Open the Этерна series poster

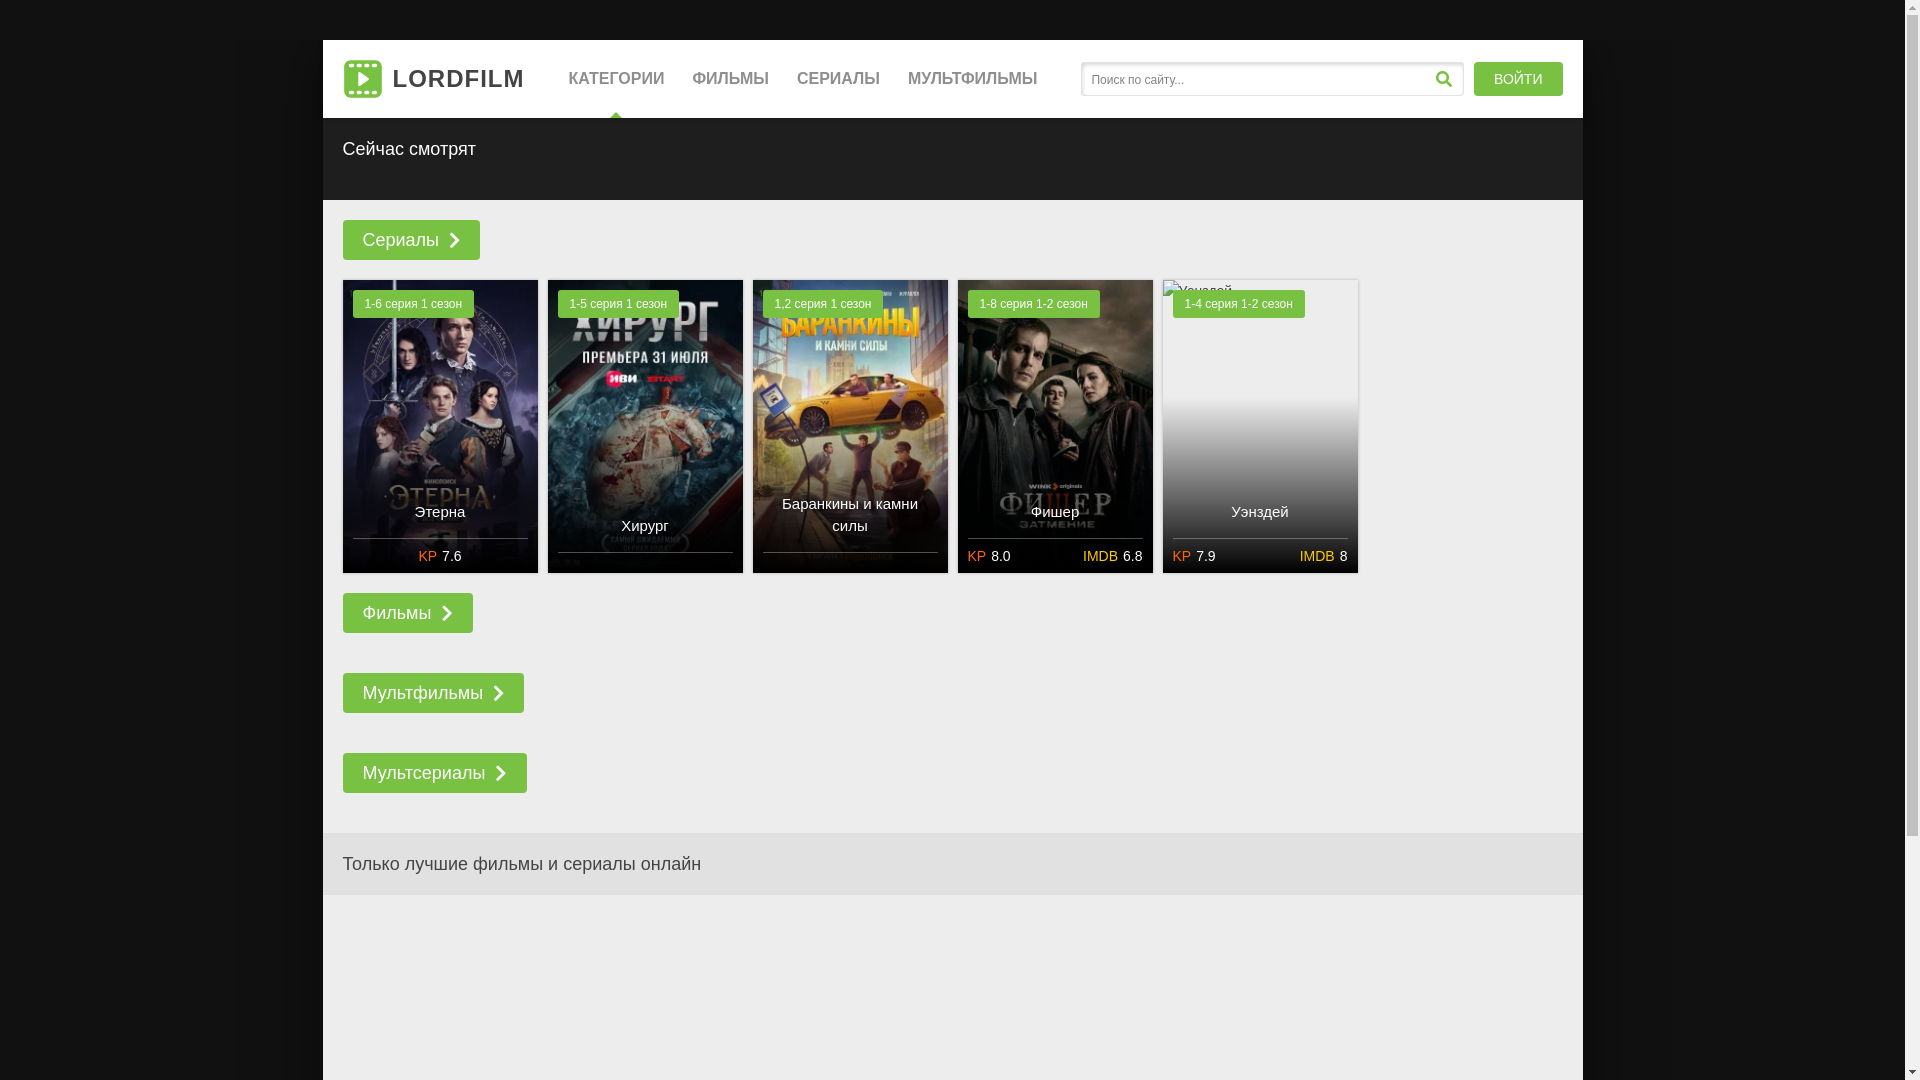pyautogui.click(x=440, y=426)
